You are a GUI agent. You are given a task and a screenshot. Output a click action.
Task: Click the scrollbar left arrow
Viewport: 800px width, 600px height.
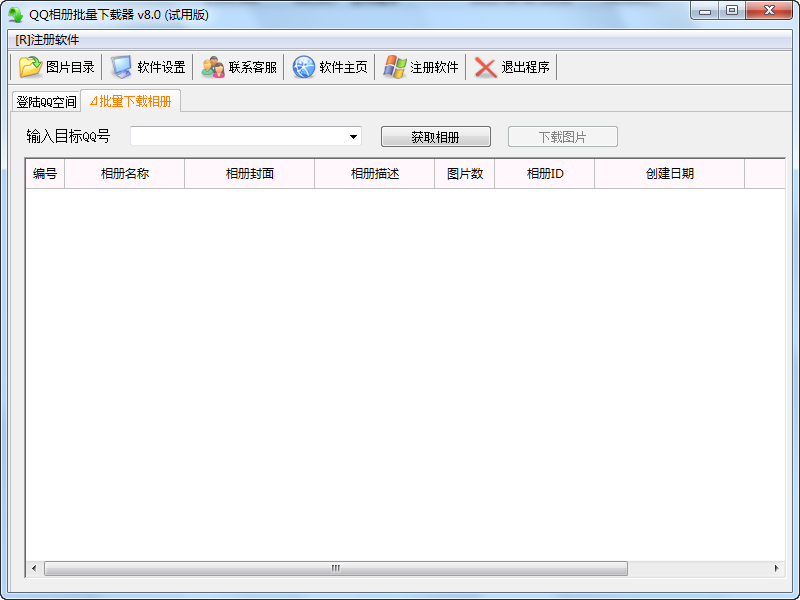[x=34, y=568]
